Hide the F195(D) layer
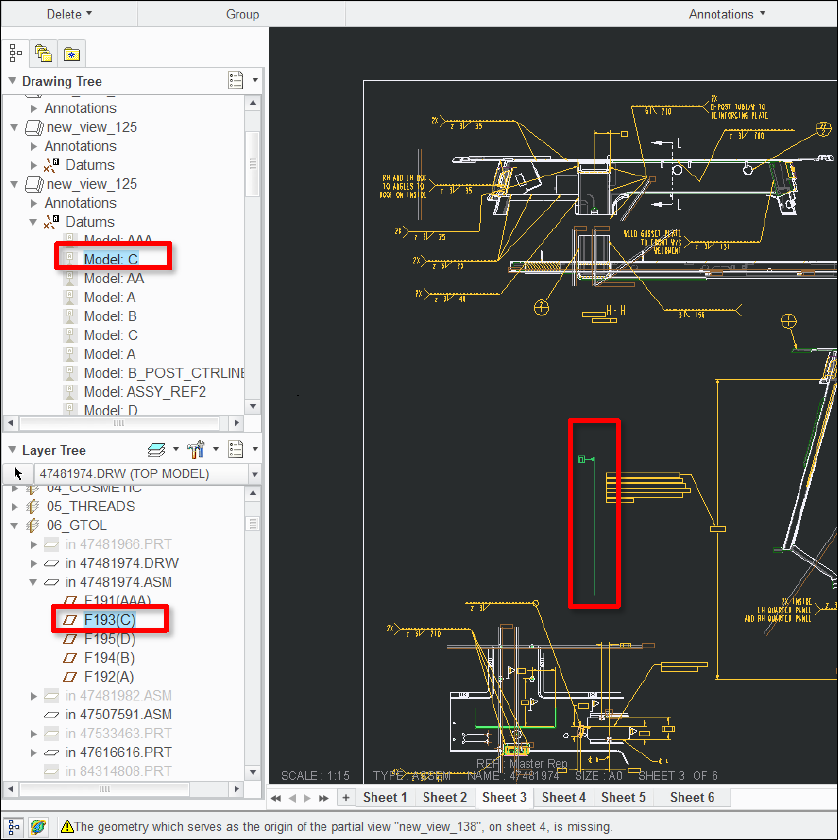Viewport: 838px width, 840px height. tap(108, 638)
